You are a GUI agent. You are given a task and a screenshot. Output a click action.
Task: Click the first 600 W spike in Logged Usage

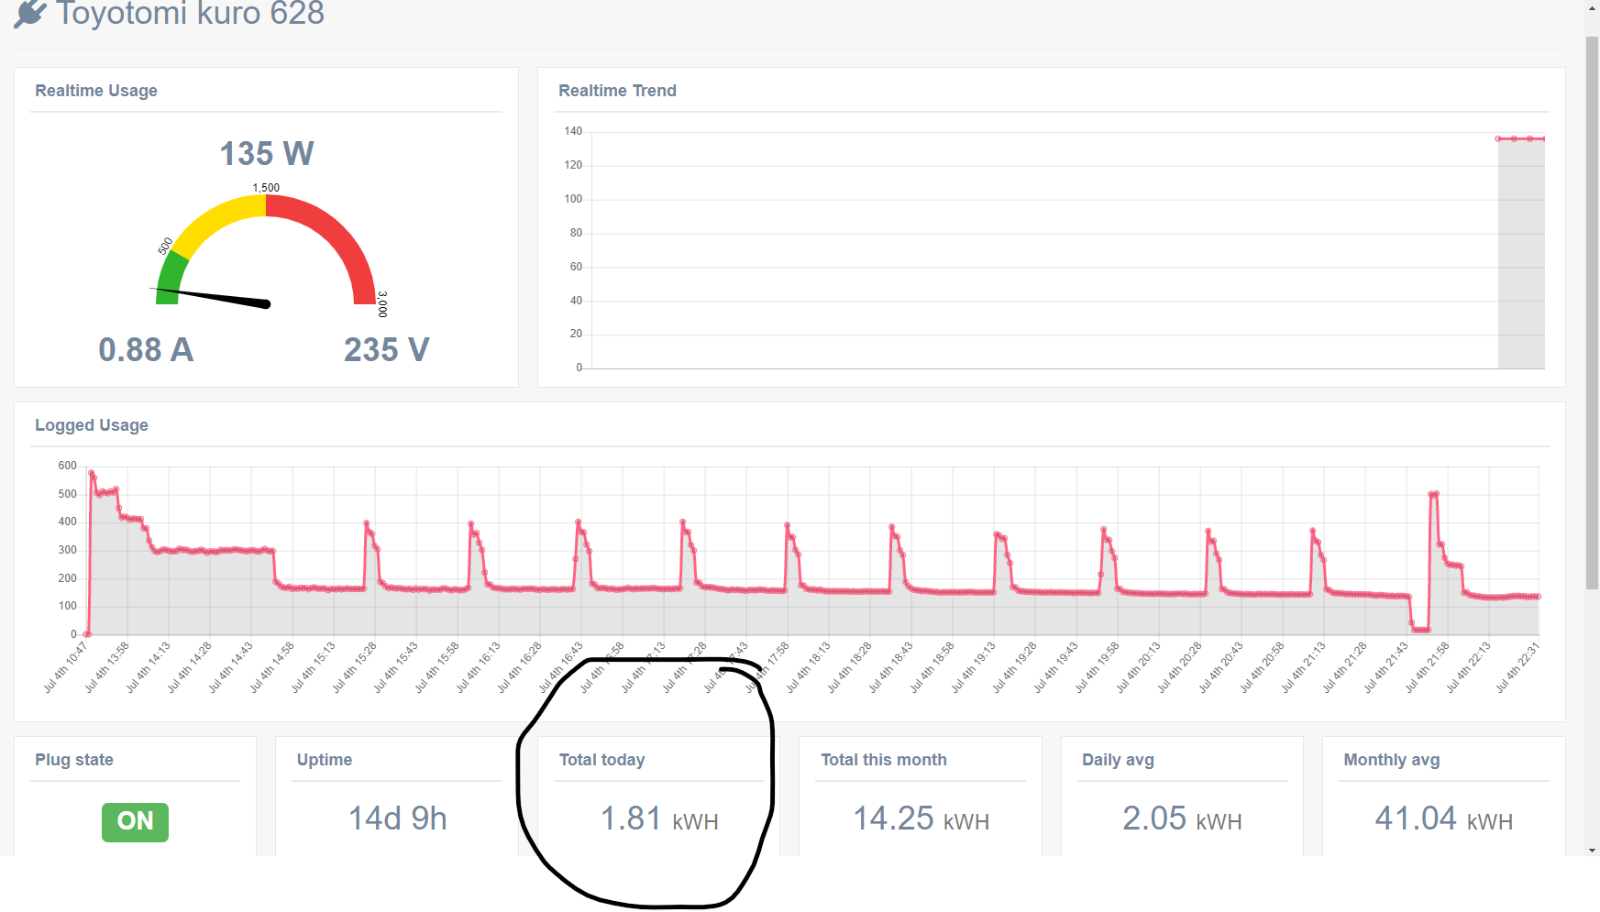coord(91,473)
